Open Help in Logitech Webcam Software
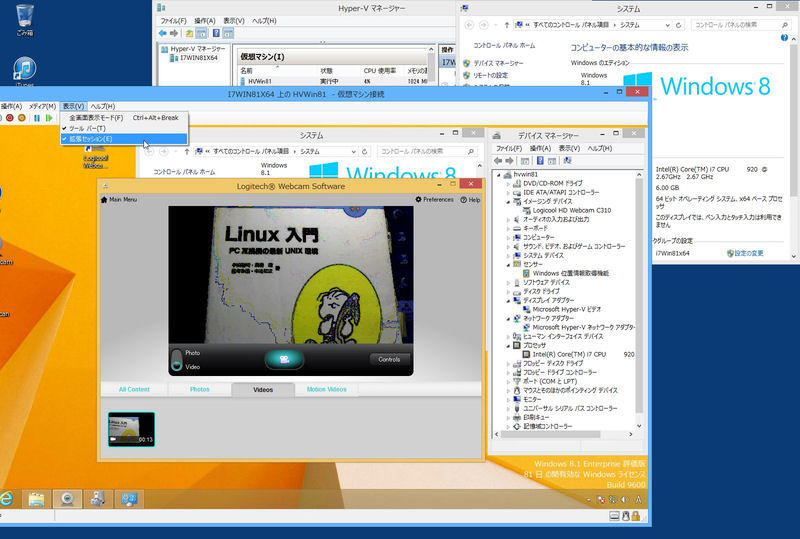800x539 pixels. 470,200
